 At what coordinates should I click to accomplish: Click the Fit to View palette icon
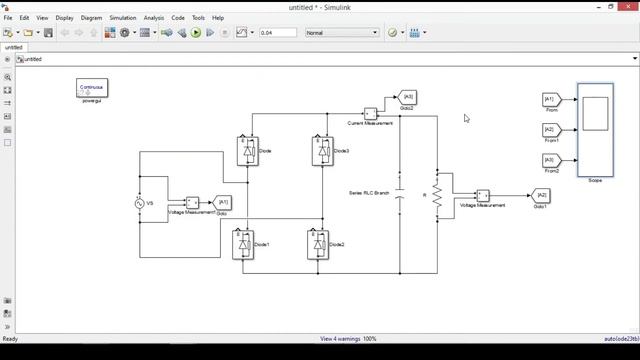coord(7,90)
